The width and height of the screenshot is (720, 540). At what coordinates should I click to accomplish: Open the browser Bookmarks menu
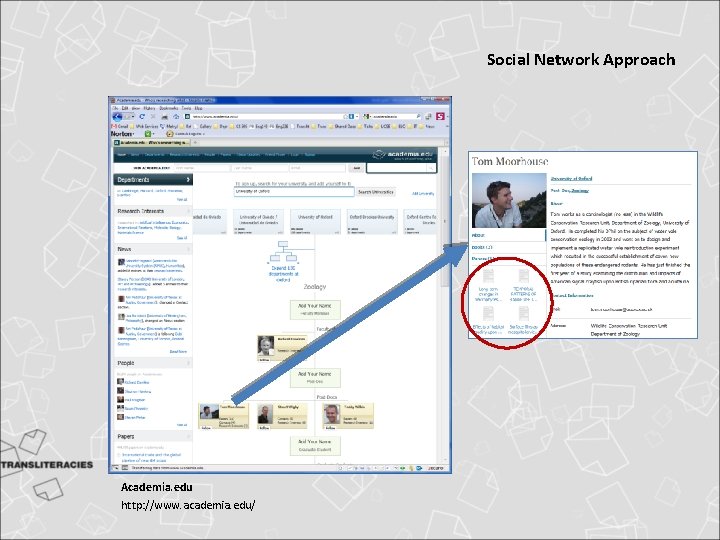[x=169, y=108]
